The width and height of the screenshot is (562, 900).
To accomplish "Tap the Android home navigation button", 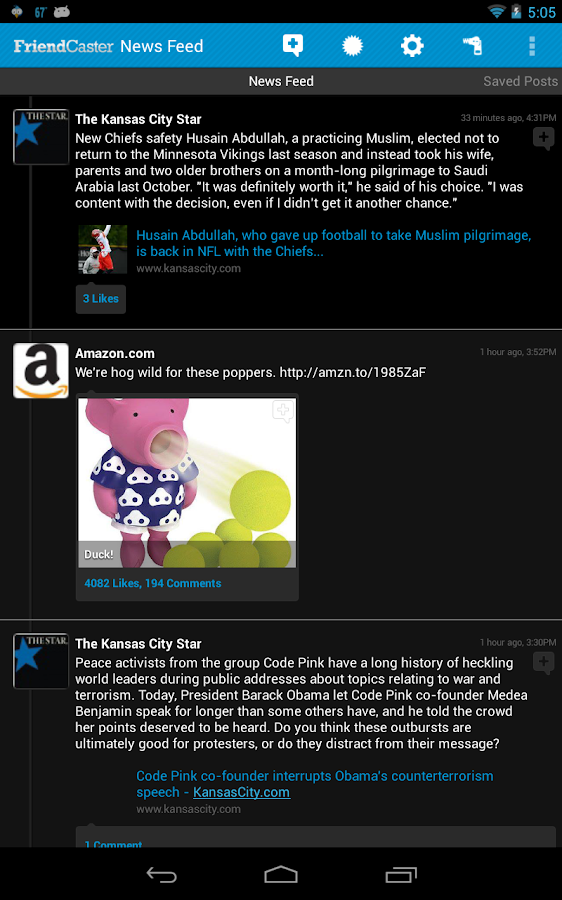I will click(x=281, y=874).
